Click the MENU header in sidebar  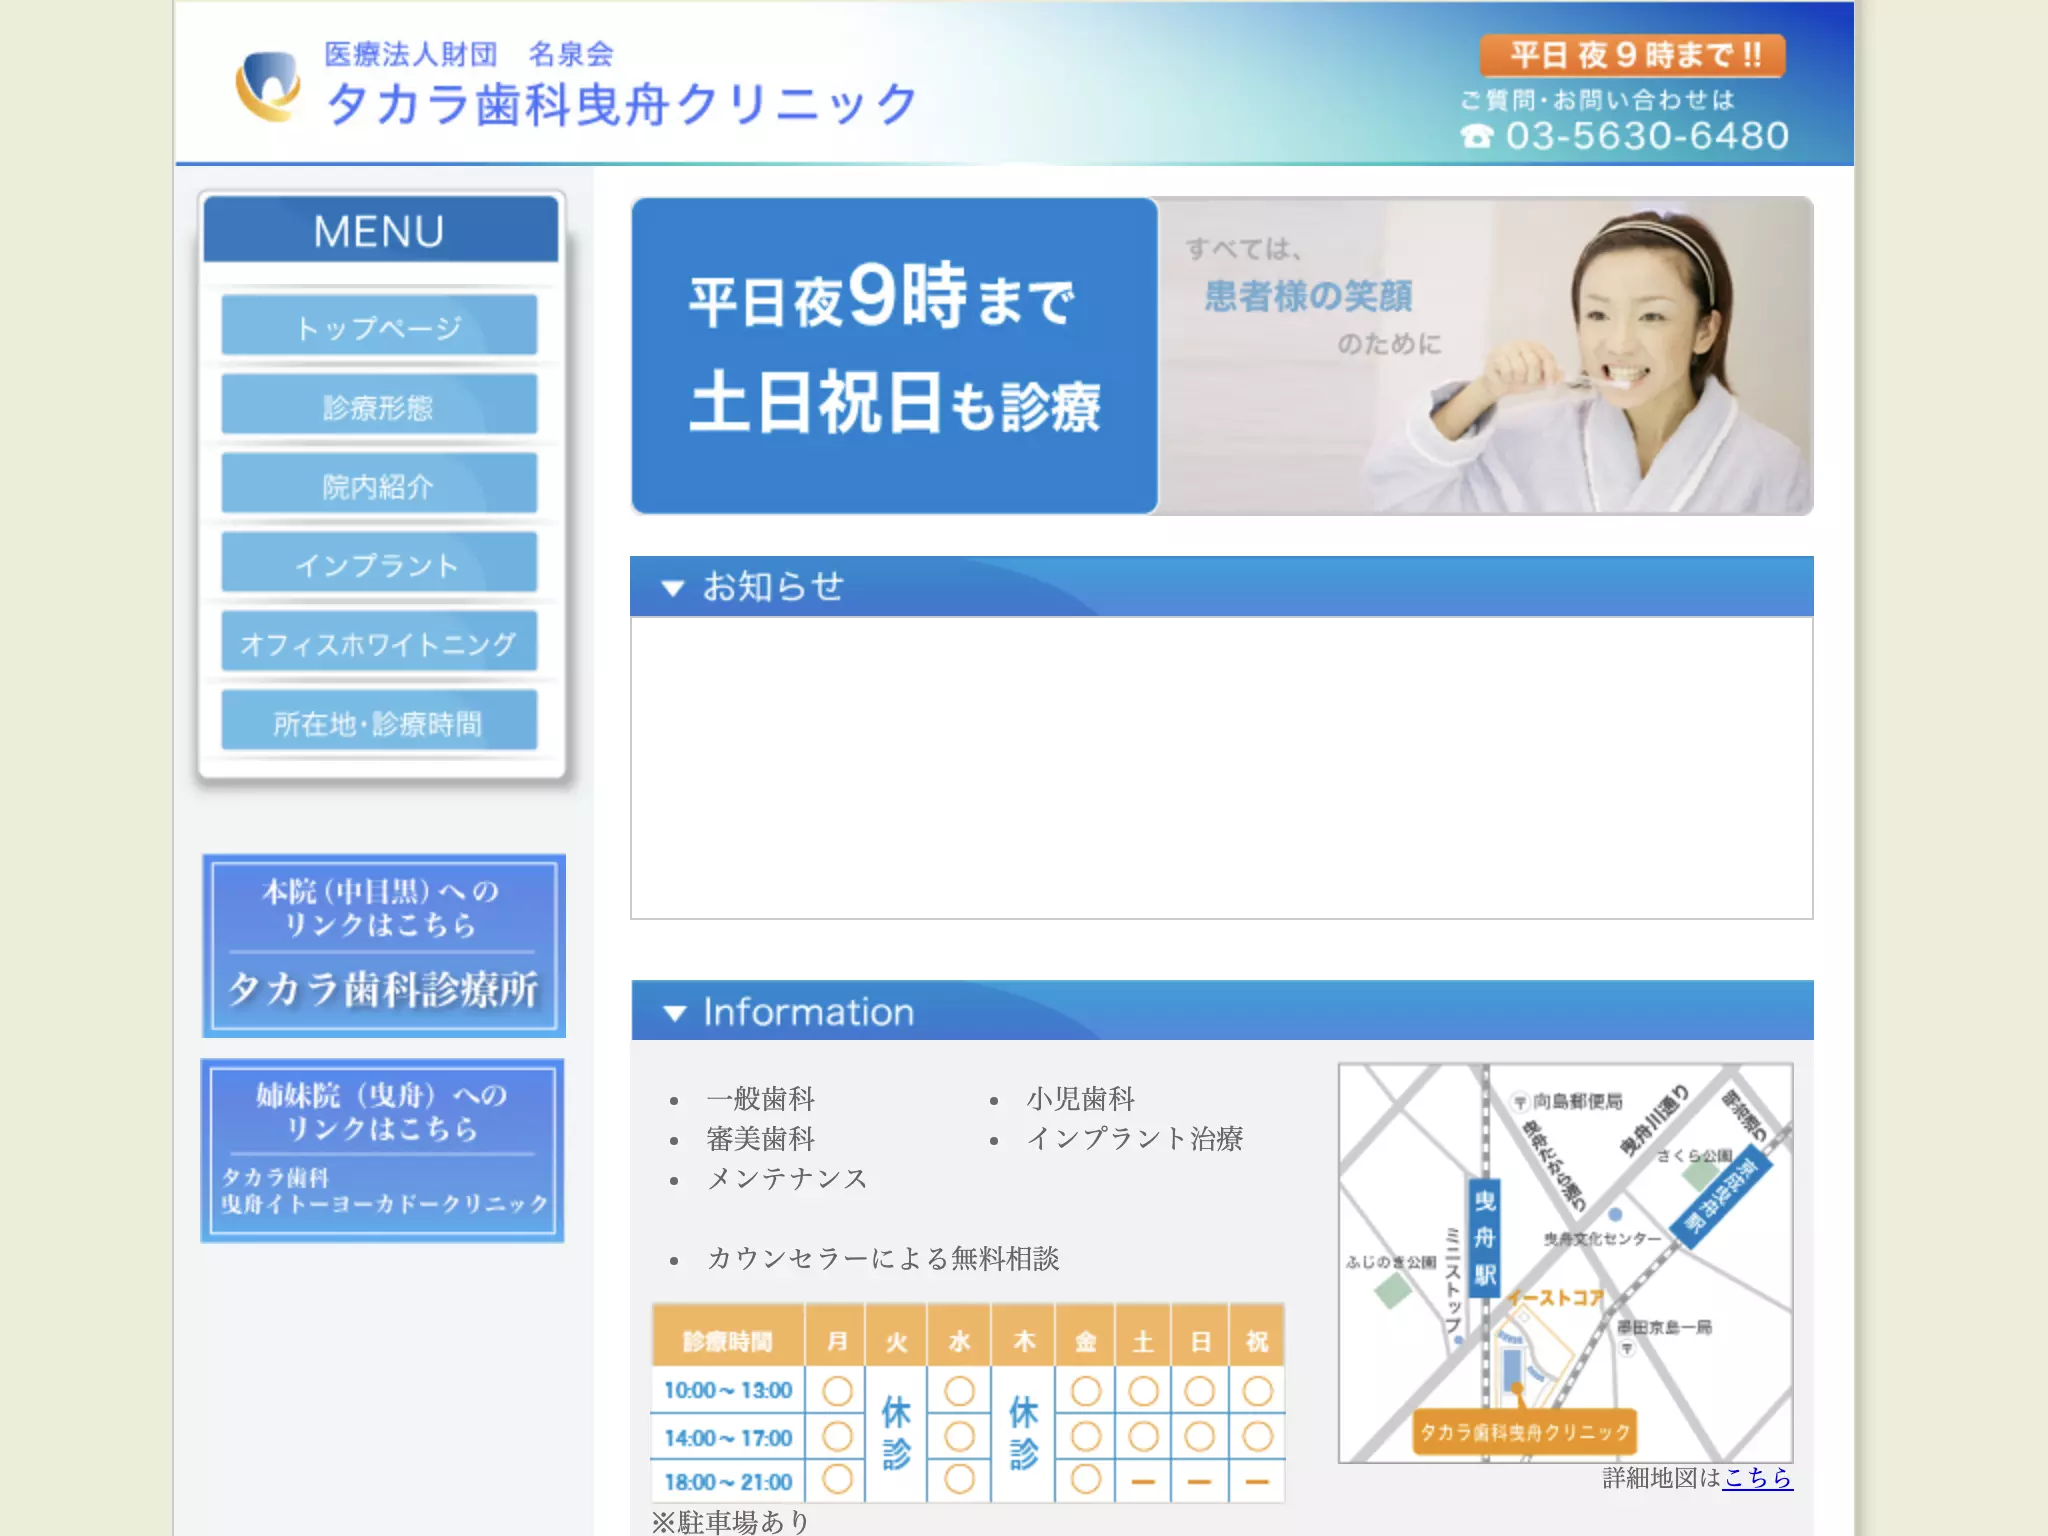(x=380, y=230)
